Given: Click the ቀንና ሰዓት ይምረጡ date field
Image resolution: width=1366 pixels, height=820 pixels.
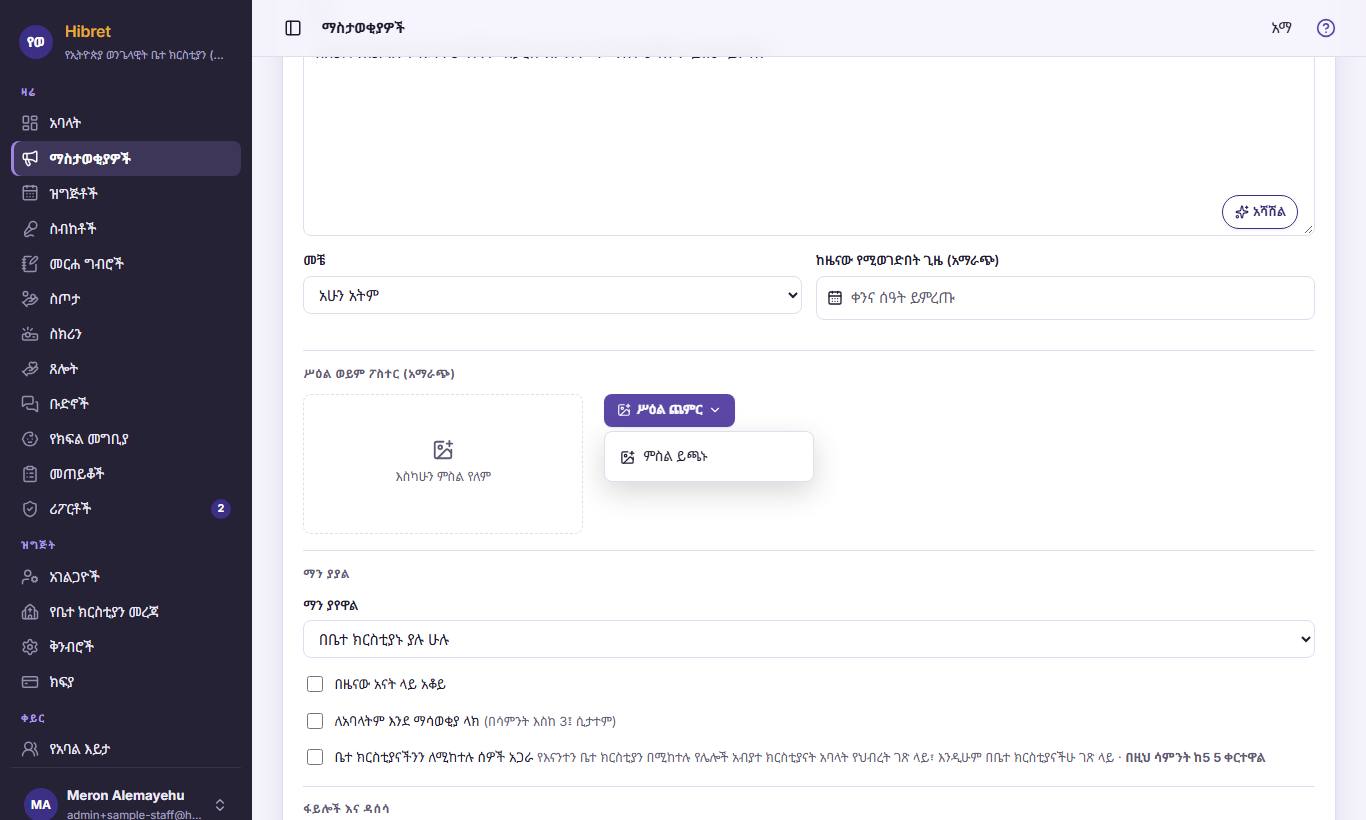Looking at the screenshot, I should pyautogui.click(x=1065, y=298).
